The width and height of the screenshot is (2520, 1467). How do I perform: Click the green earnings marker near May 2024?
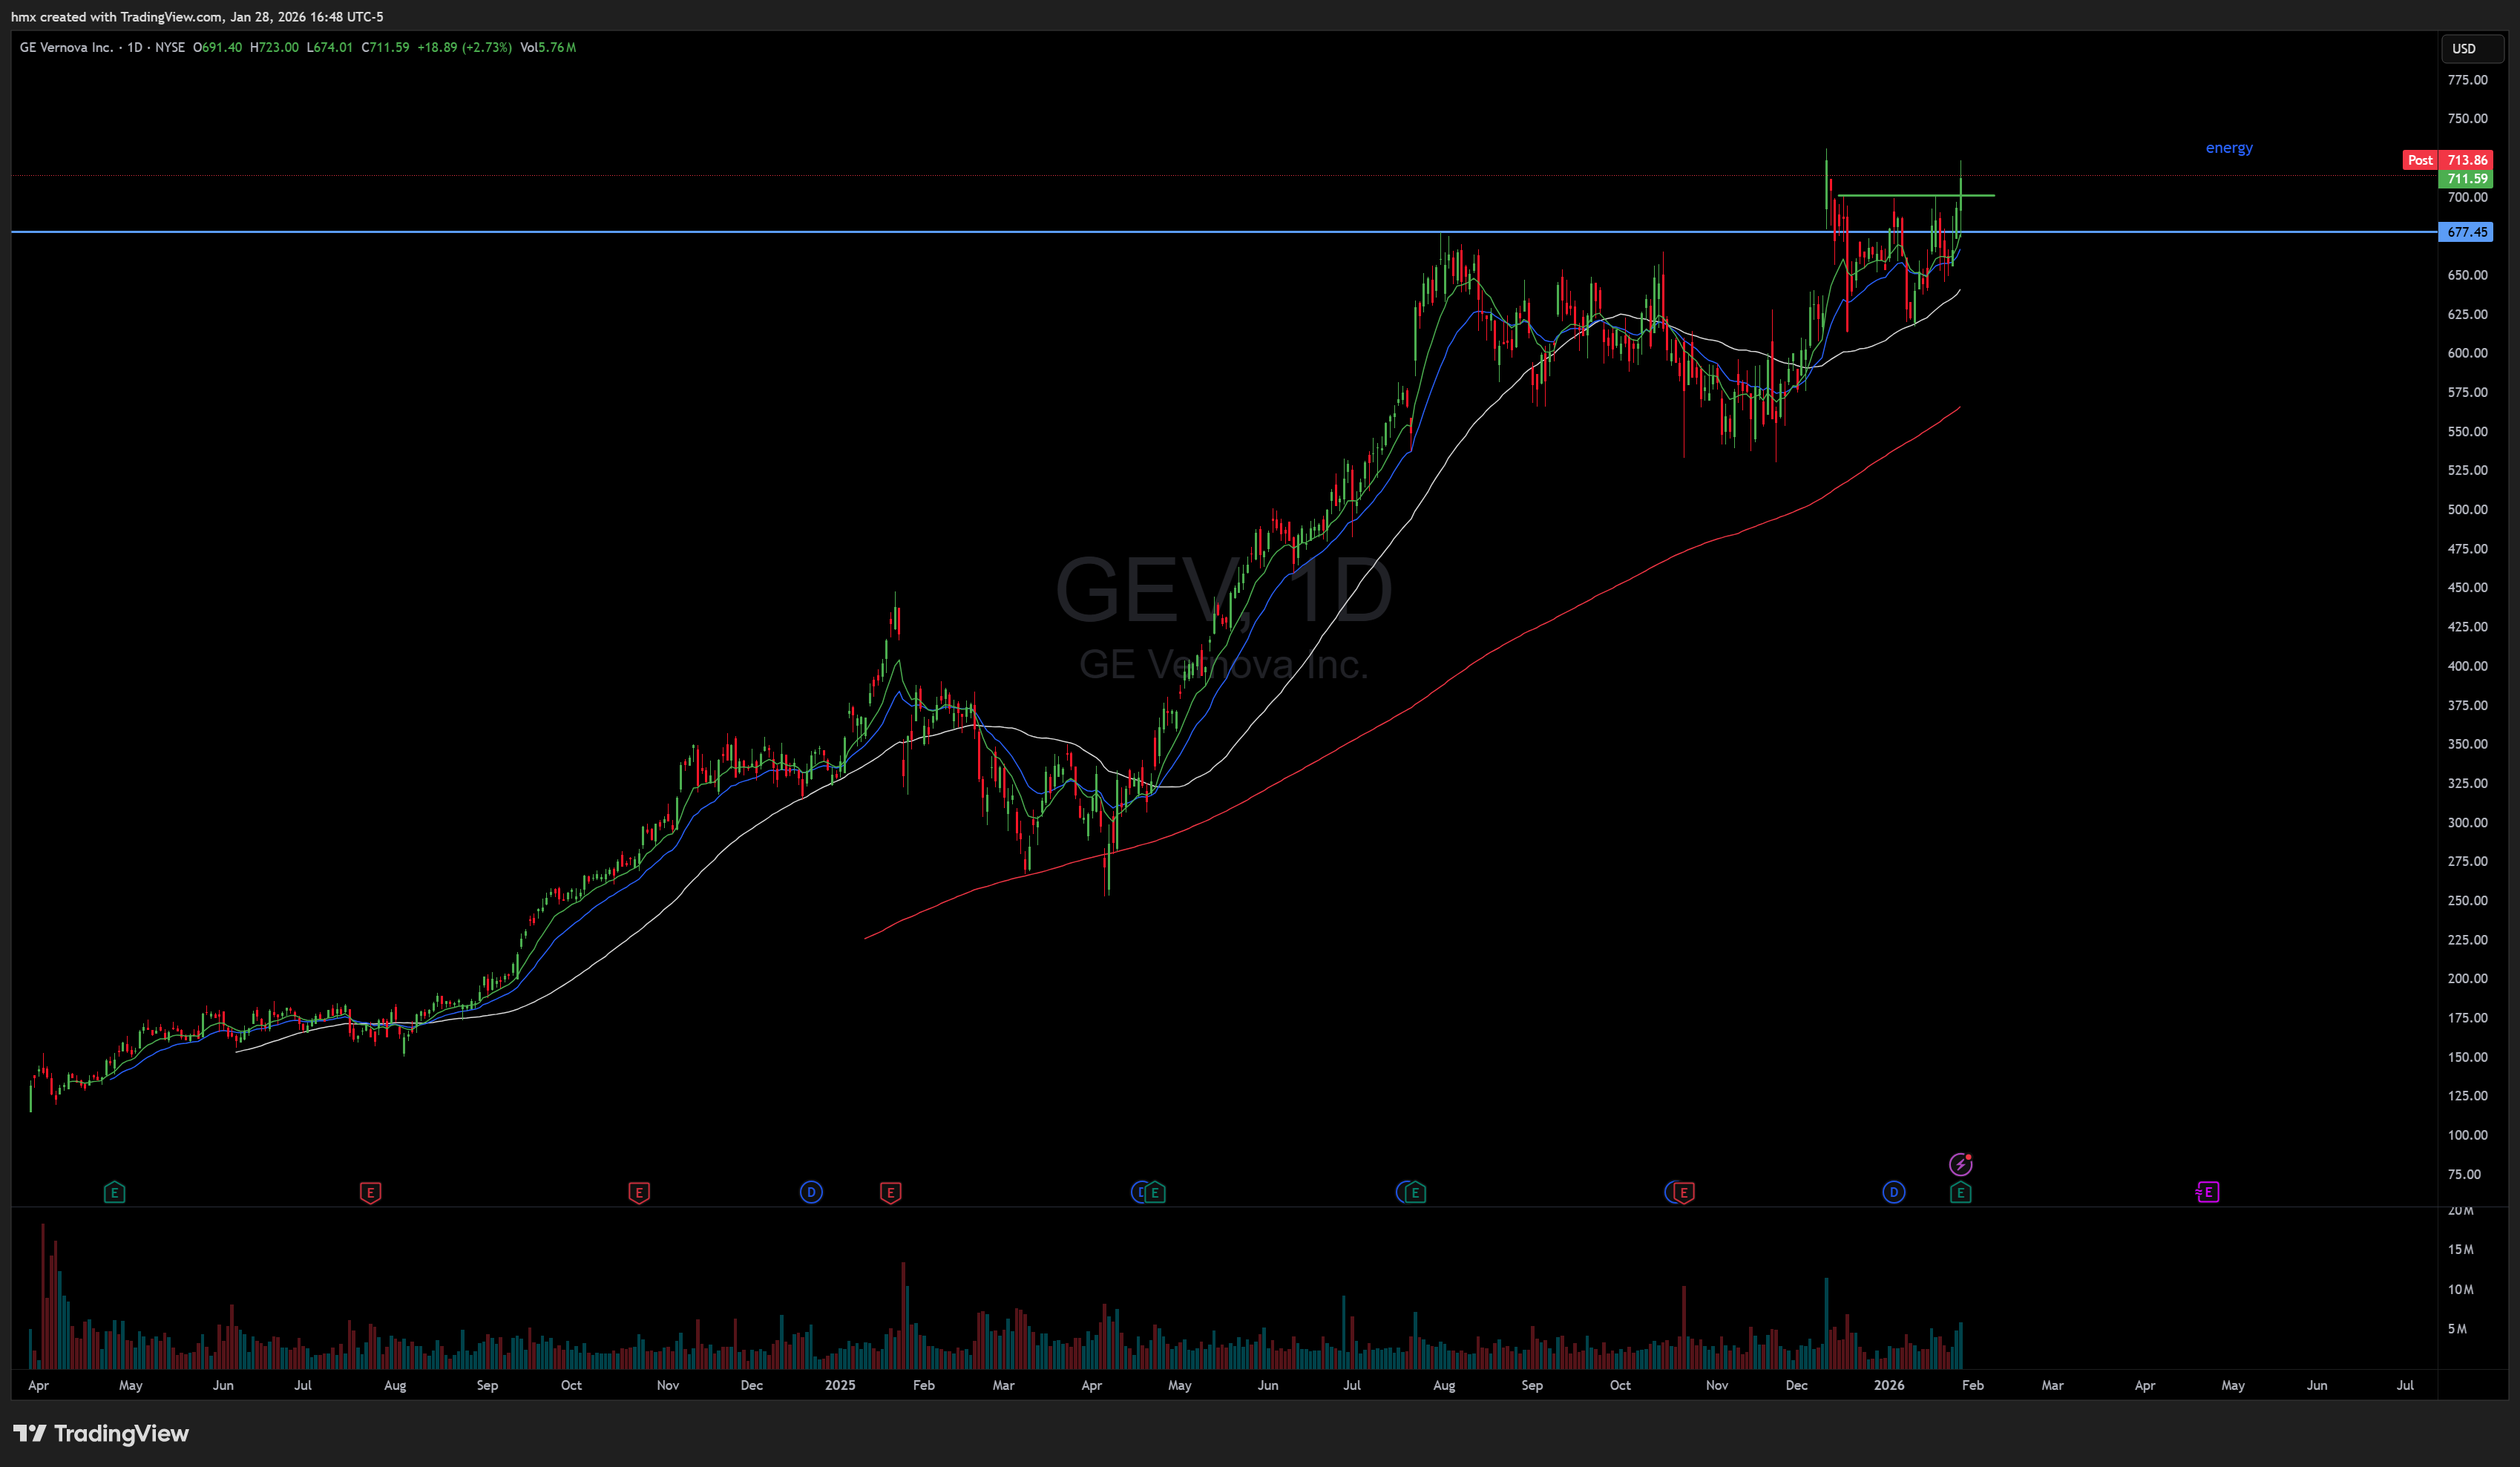[114, 1192]
